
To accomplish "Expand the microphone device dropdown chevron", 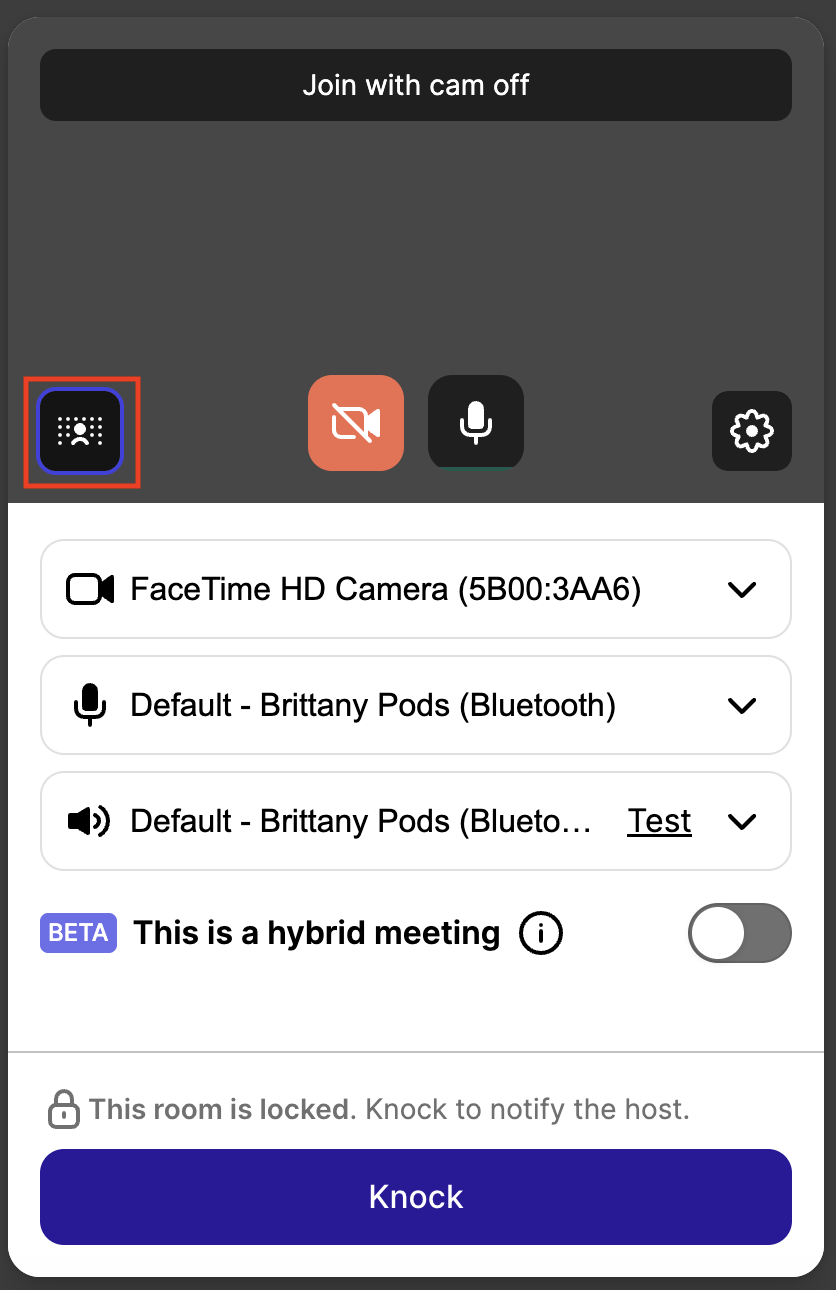I will tap(741, 705).
